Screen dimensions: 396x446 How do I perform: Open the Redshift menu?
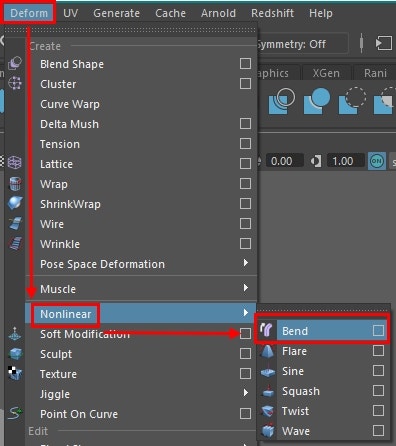(272, 13)
